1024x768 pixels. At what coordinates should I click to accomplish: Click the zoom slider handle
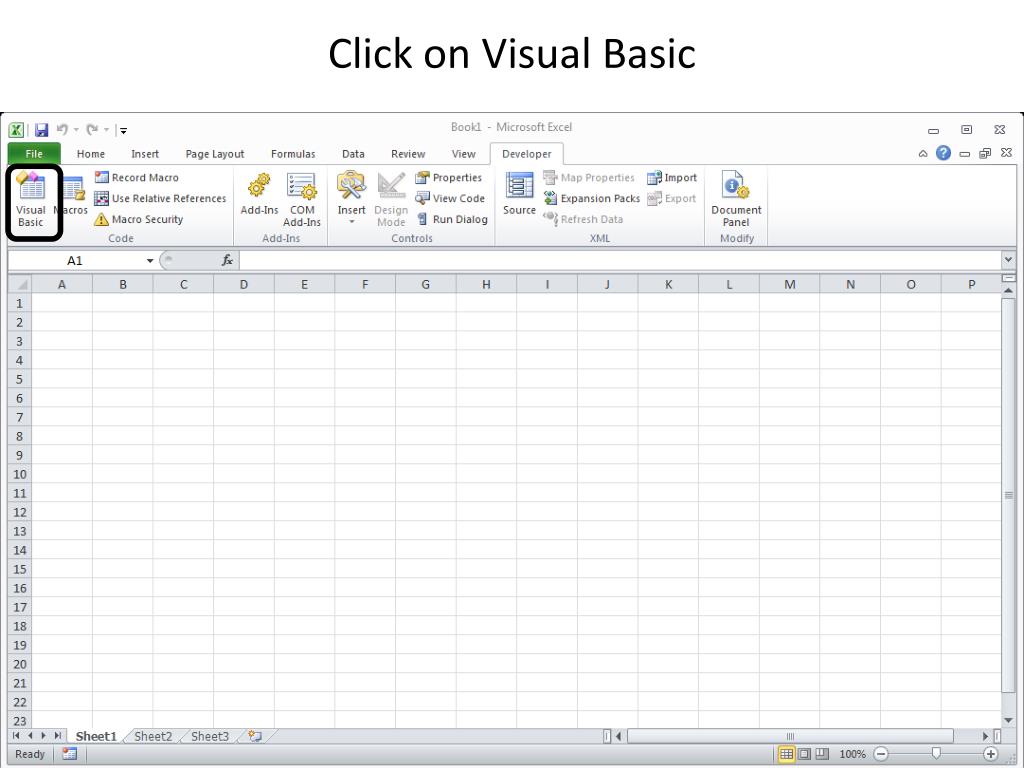click(x=936, y=754)
